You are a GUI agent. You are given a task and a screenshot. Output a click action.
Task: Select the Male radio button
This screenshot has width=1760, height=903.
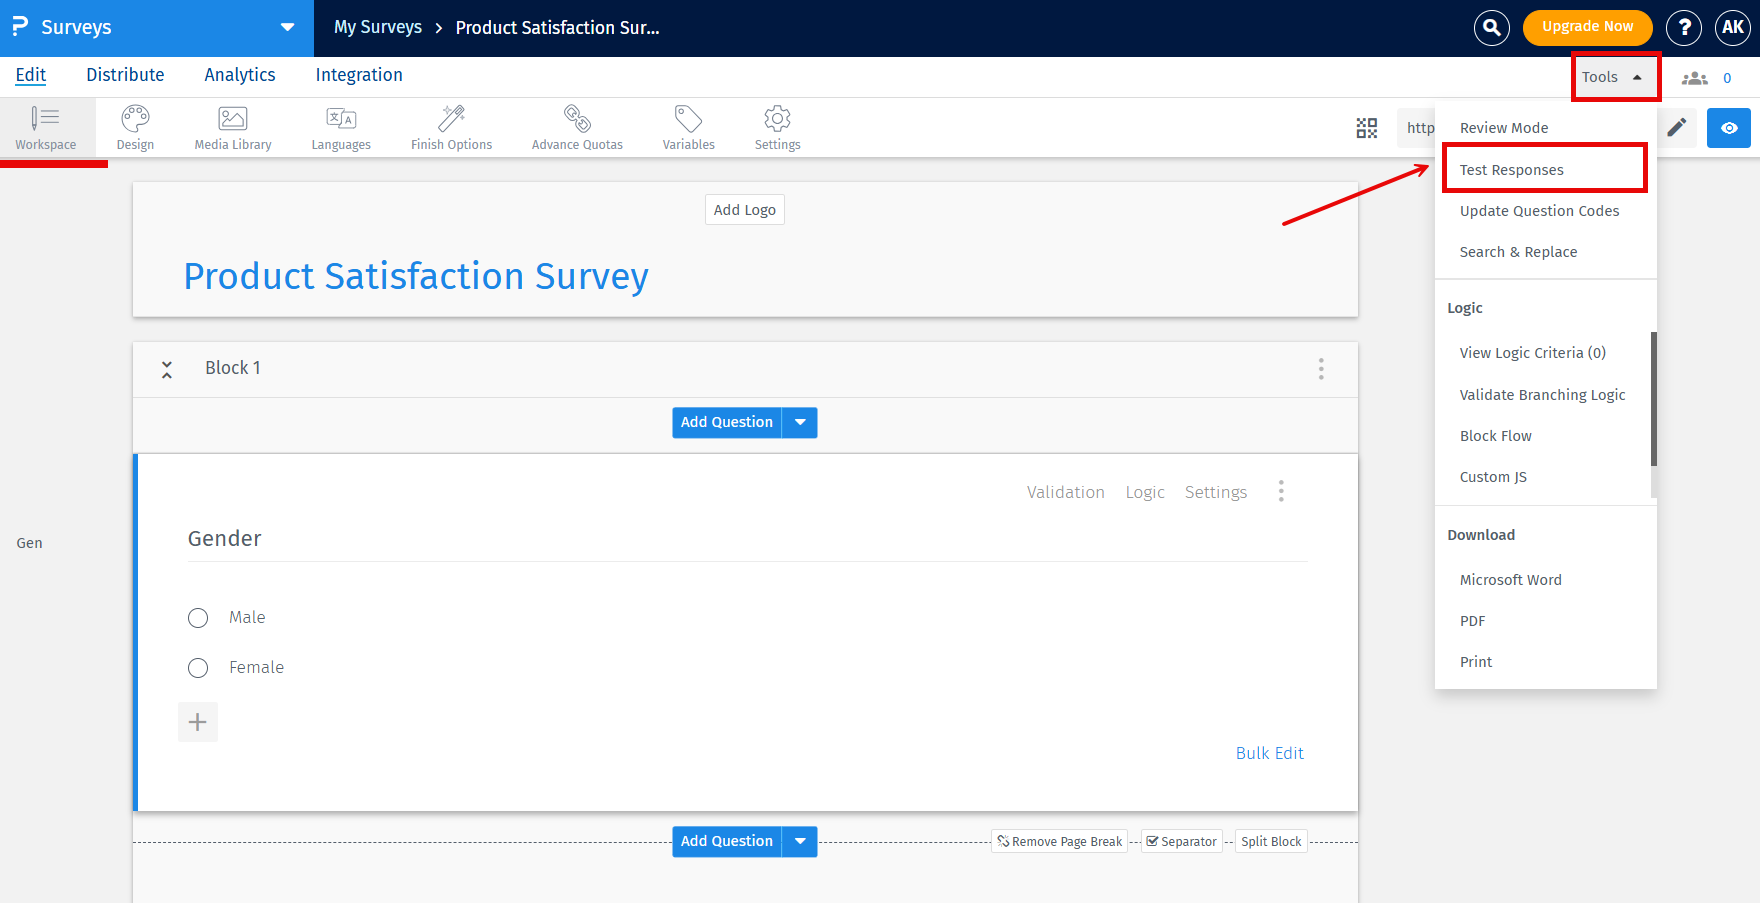pyautogui.click(x=197, y=617)
